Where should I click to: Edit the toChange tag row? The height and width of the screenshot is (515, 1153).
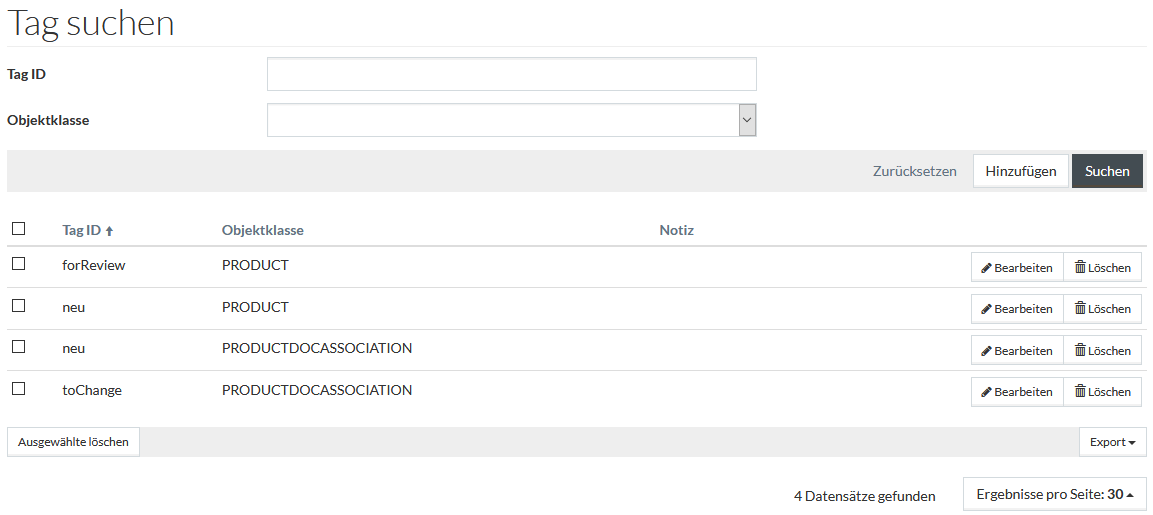pyautogui.click(x=1017, y=391)
